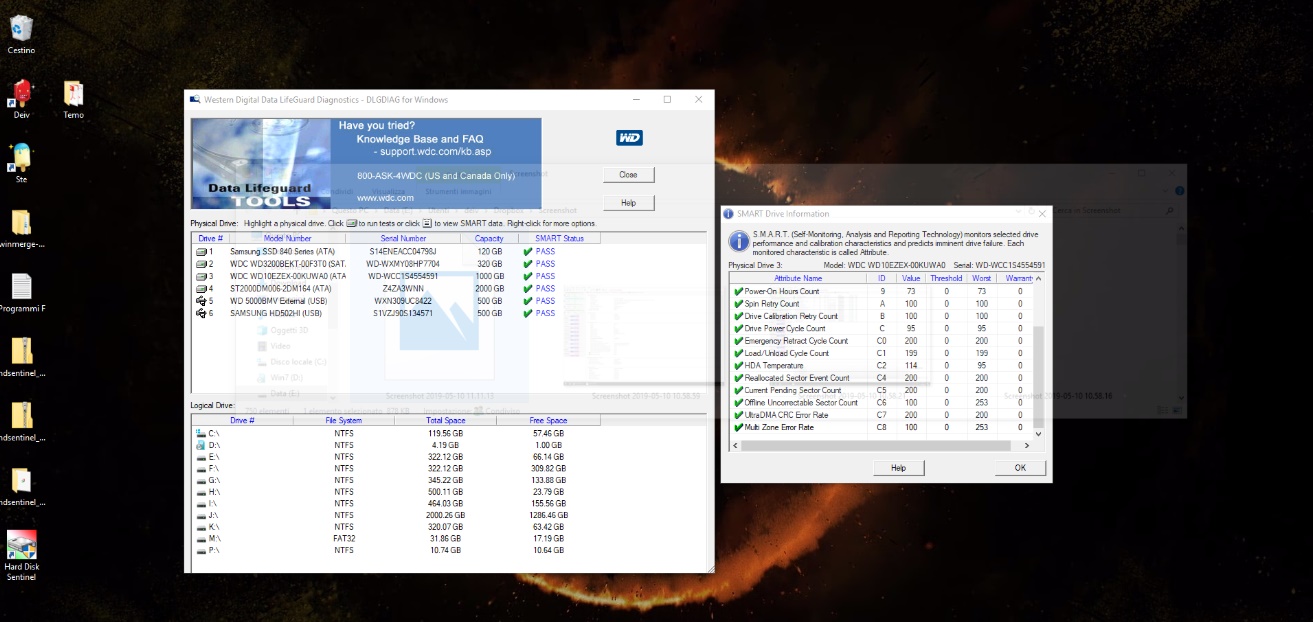Click drive icon for physical drive 1
Screen dimensions: 1313x622
pos(201,251)
